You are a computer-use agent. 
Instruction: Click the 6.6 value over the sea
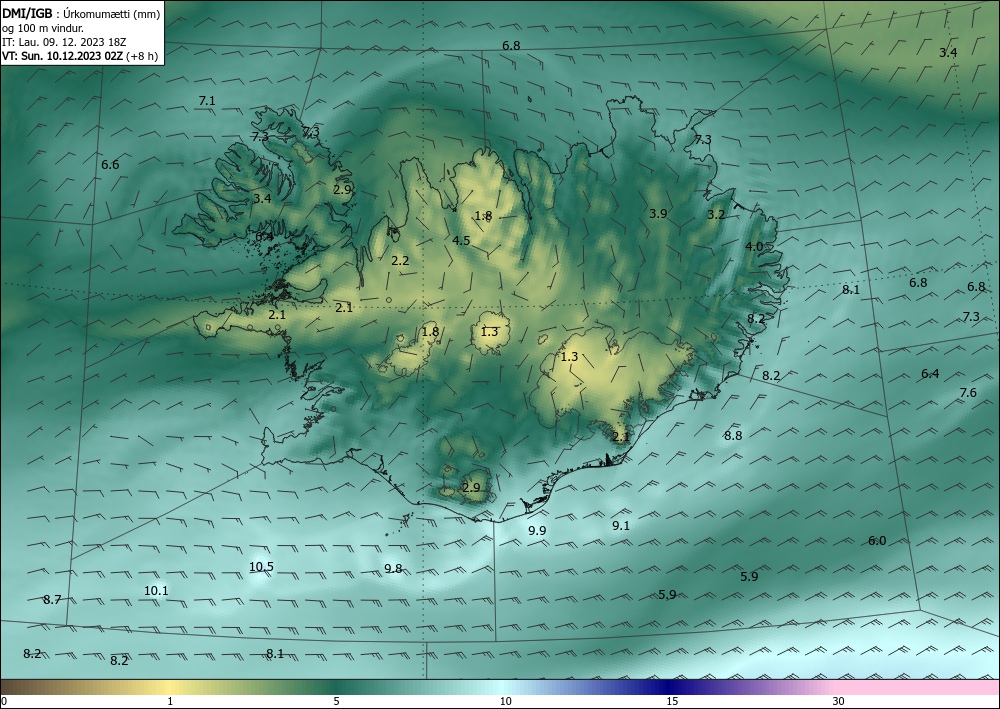coord(110,165)
